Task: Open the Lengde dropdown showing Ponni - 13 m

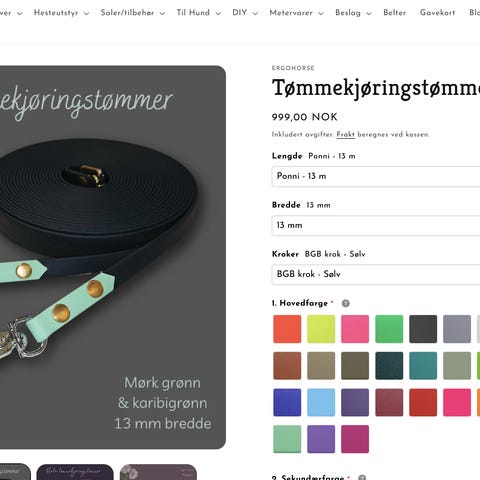Action: click(376, 176)
